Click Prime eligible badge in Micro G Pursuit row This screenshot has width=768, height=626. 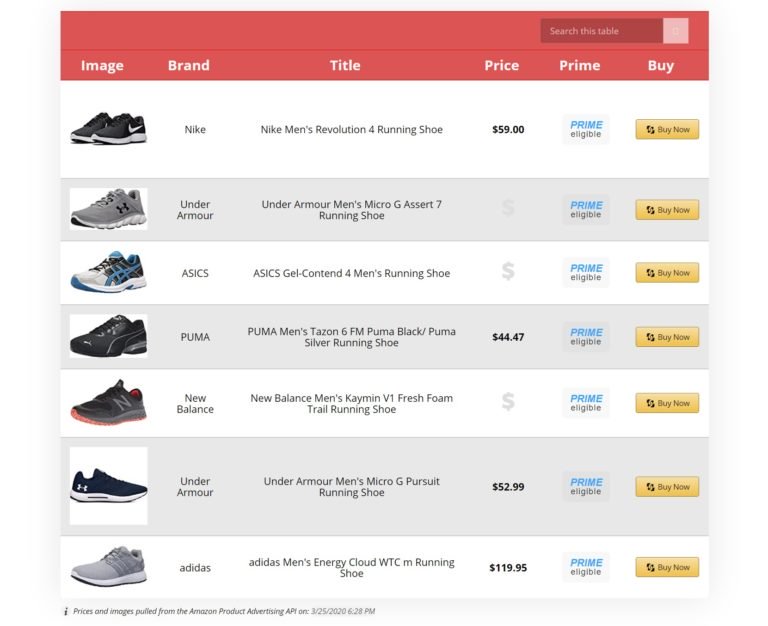(586, 487)
